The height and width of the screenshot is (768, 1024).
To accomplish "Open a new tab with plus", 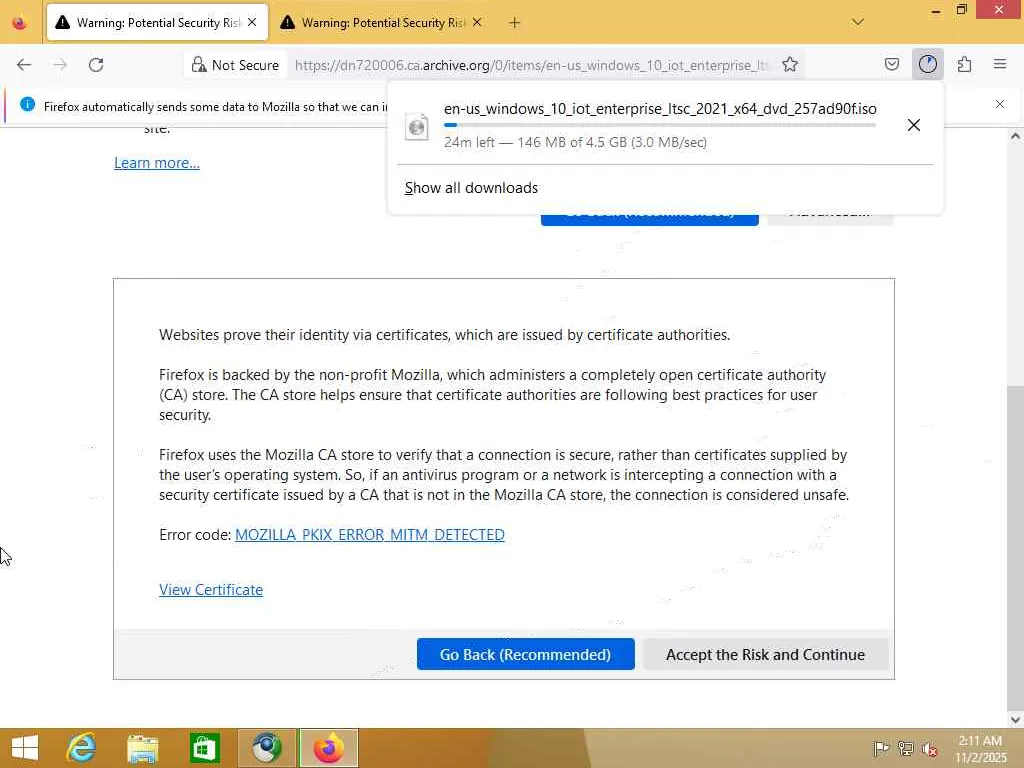I will pyautogui.click(x=515, y=23).
